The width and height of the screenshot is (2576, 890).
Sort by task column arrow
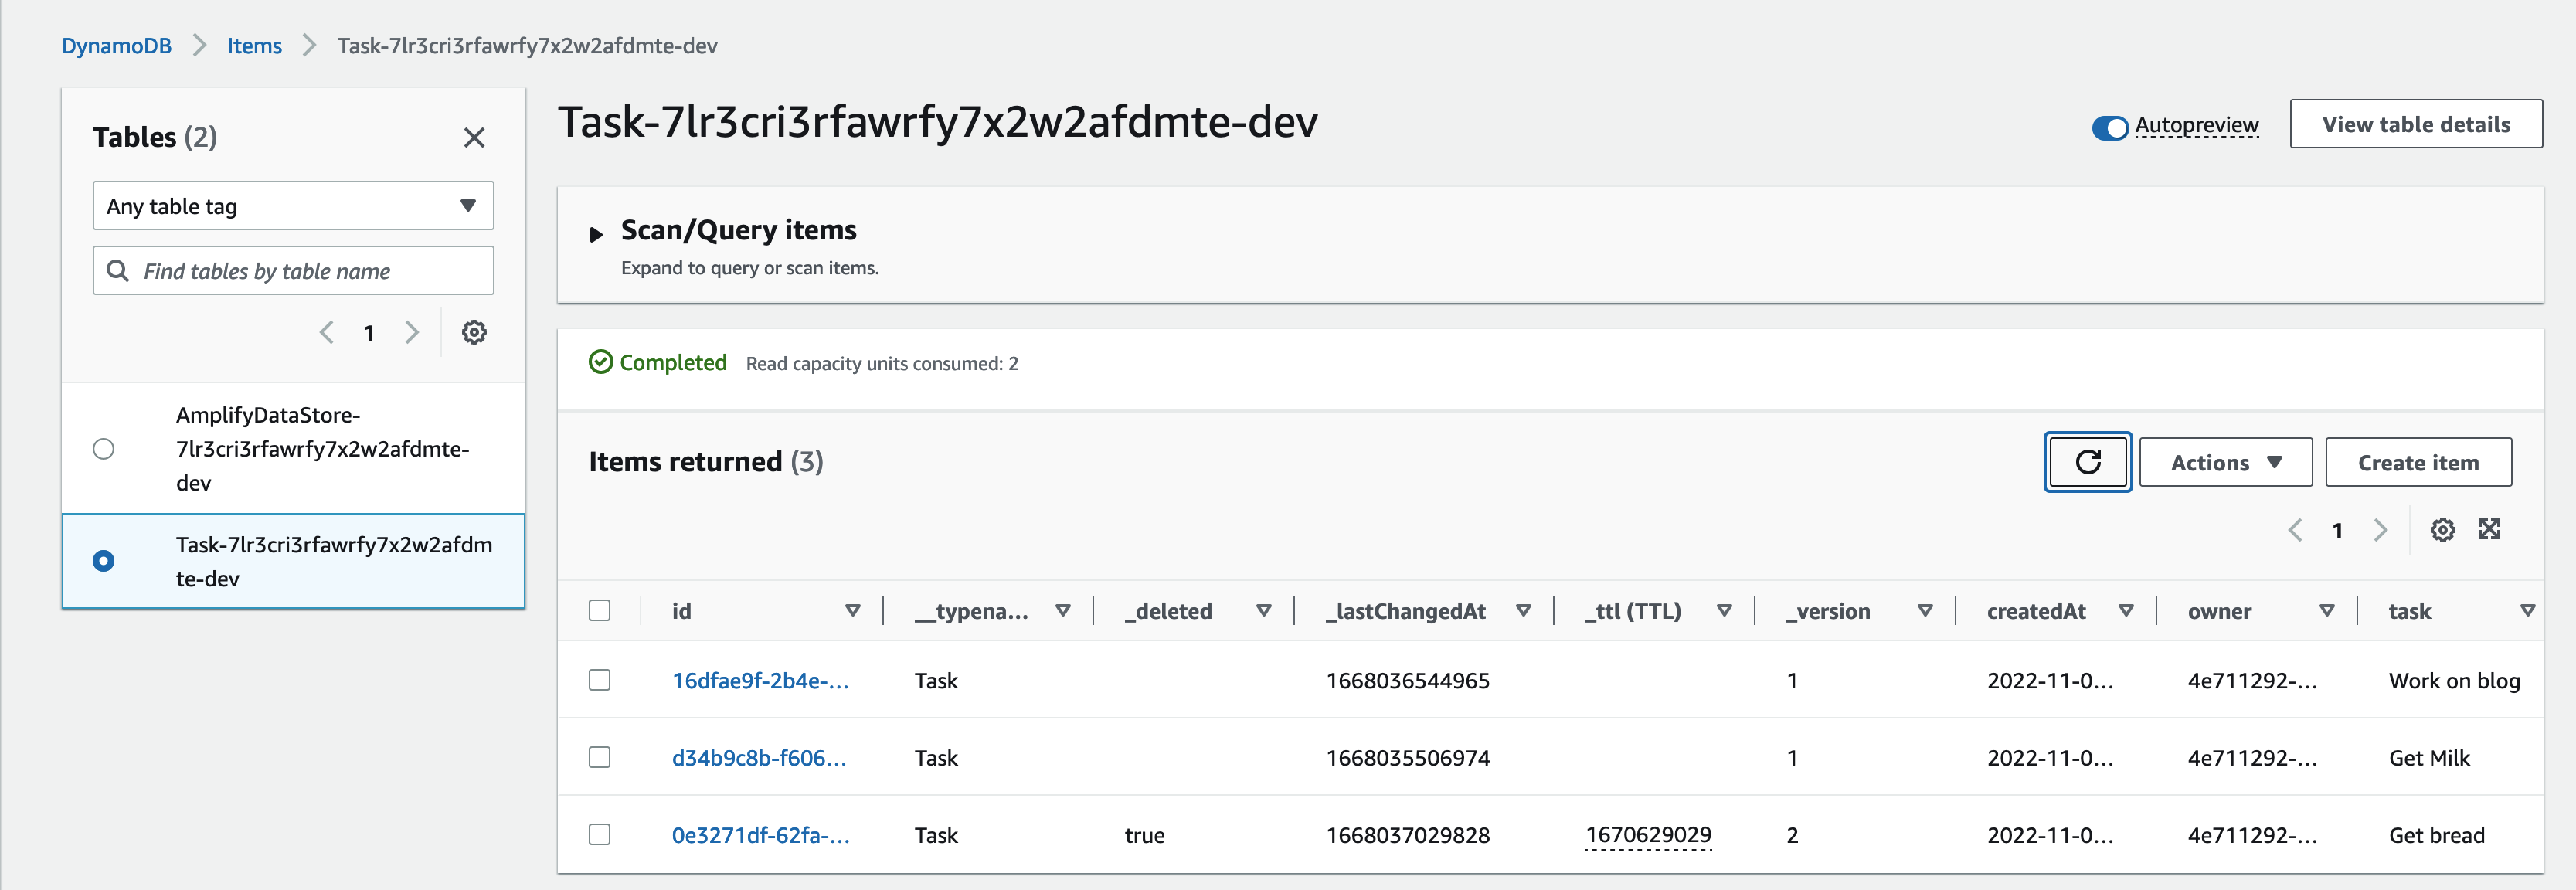point(2527,610)
